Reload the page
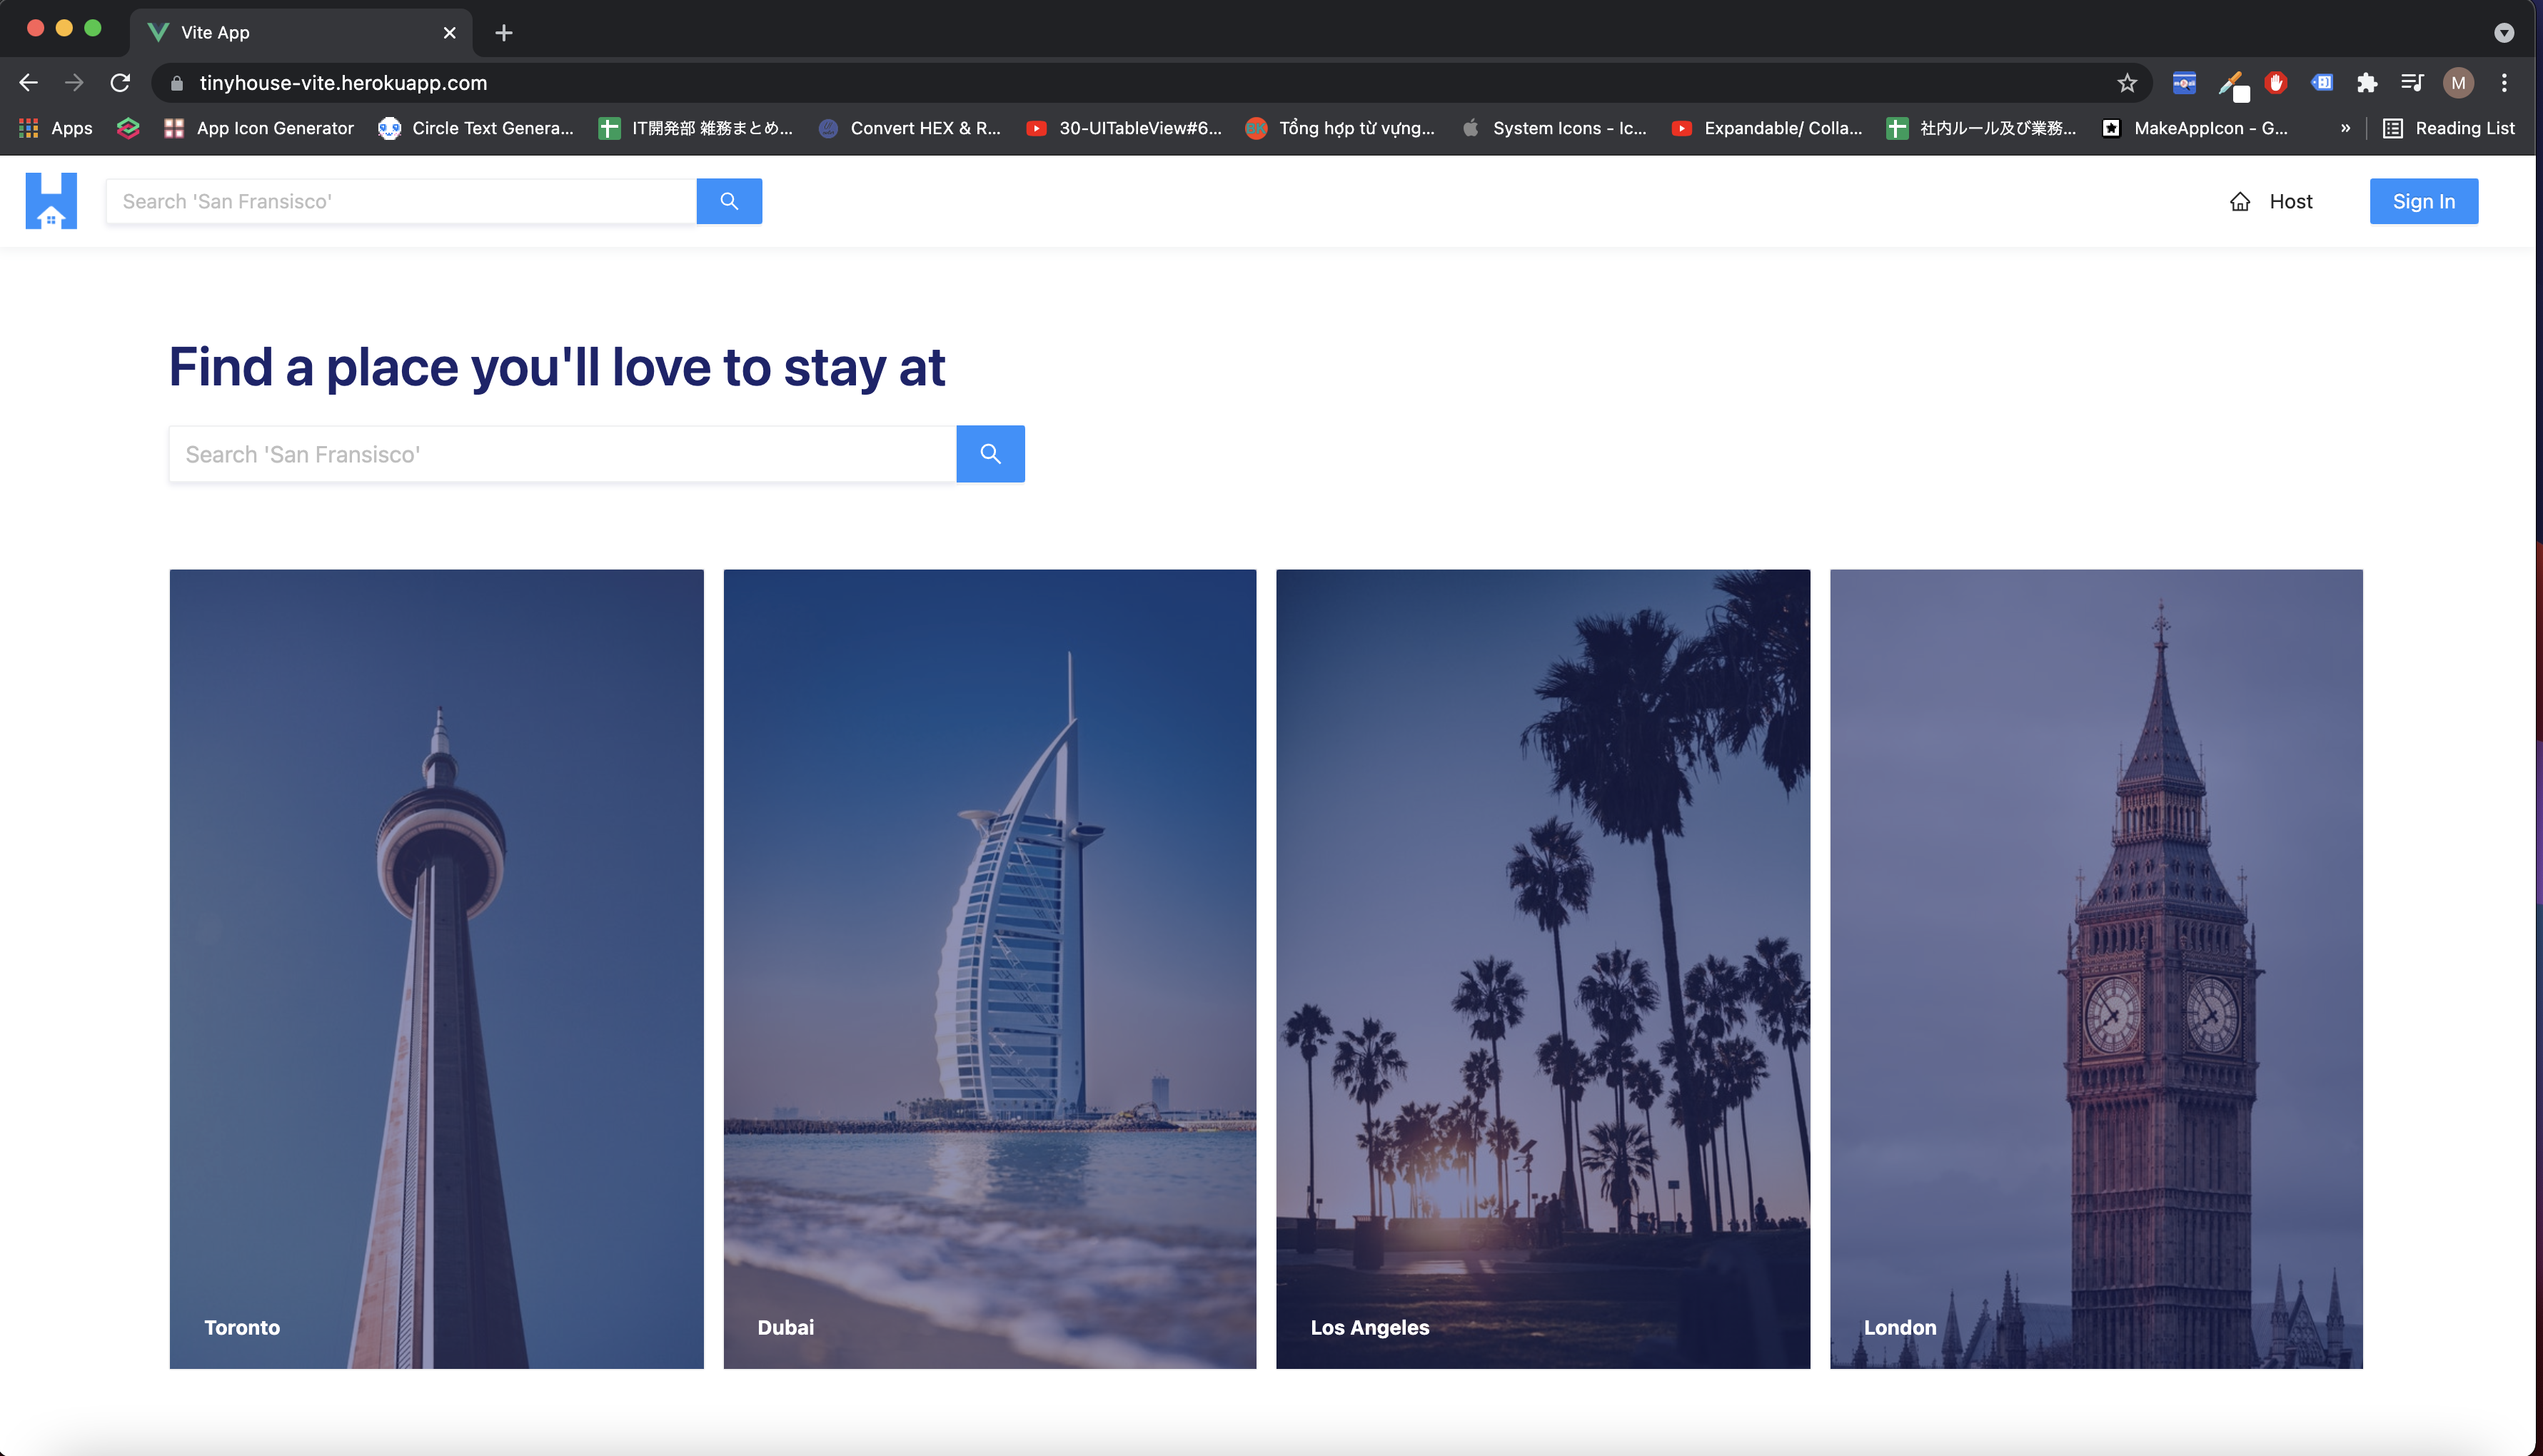This screenshot has width=2543, height=1456. [x=120, y=83]
